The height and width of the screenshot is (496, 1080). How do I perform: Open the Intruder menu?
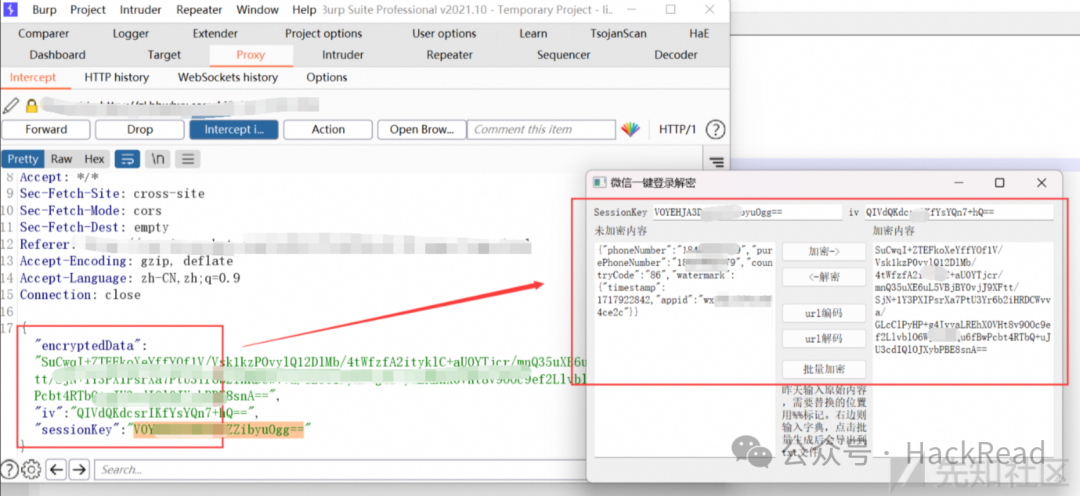141,10
